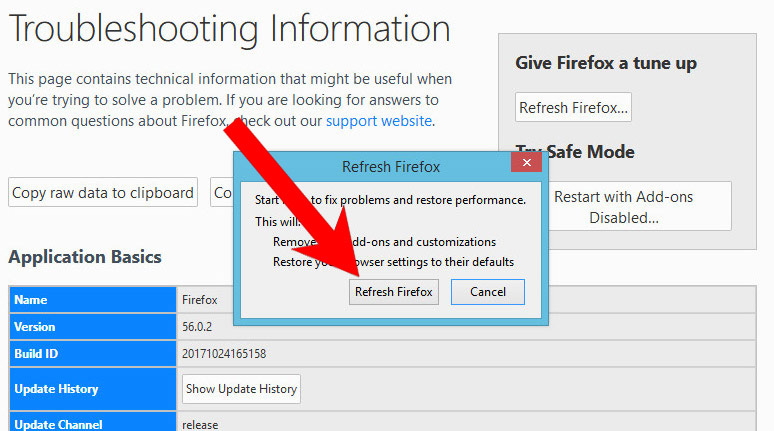Click the Refresh Firefox… tune up button
Image resolution: width=774 pixels, height=431 pixels.
[573, 107]
